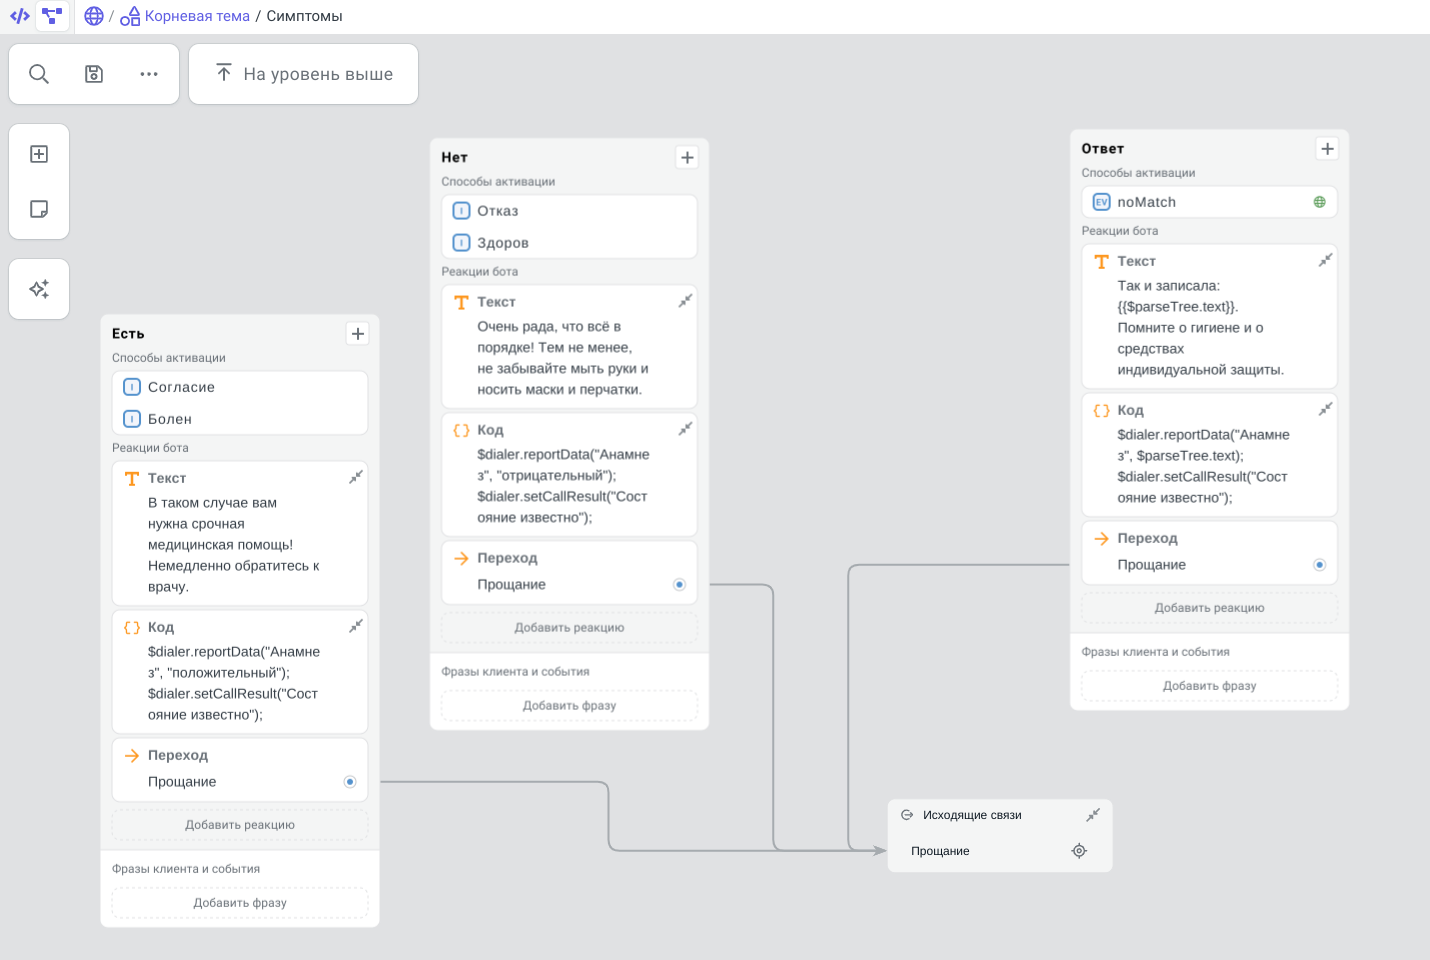Image resolution: width=1430 pixels, height=960 pixels.
Task: Click plus button on Ответ state header
Action: click(x=1327, y=149)
